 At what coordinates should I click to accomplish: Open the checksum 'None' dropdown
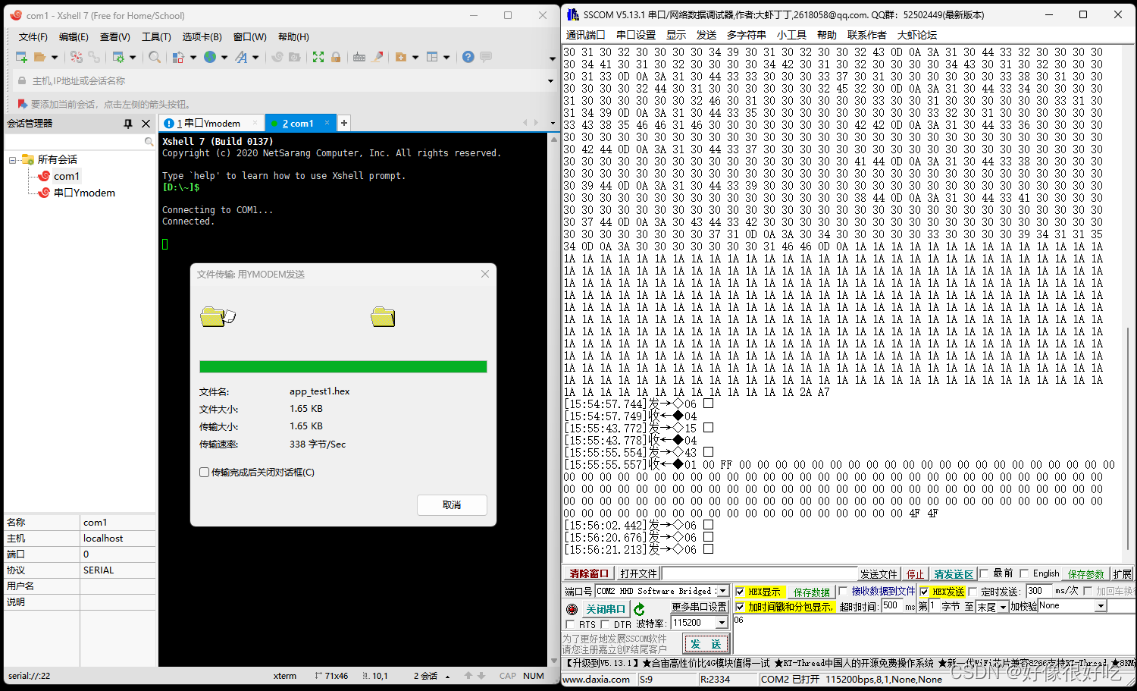tap(1100, 605)
